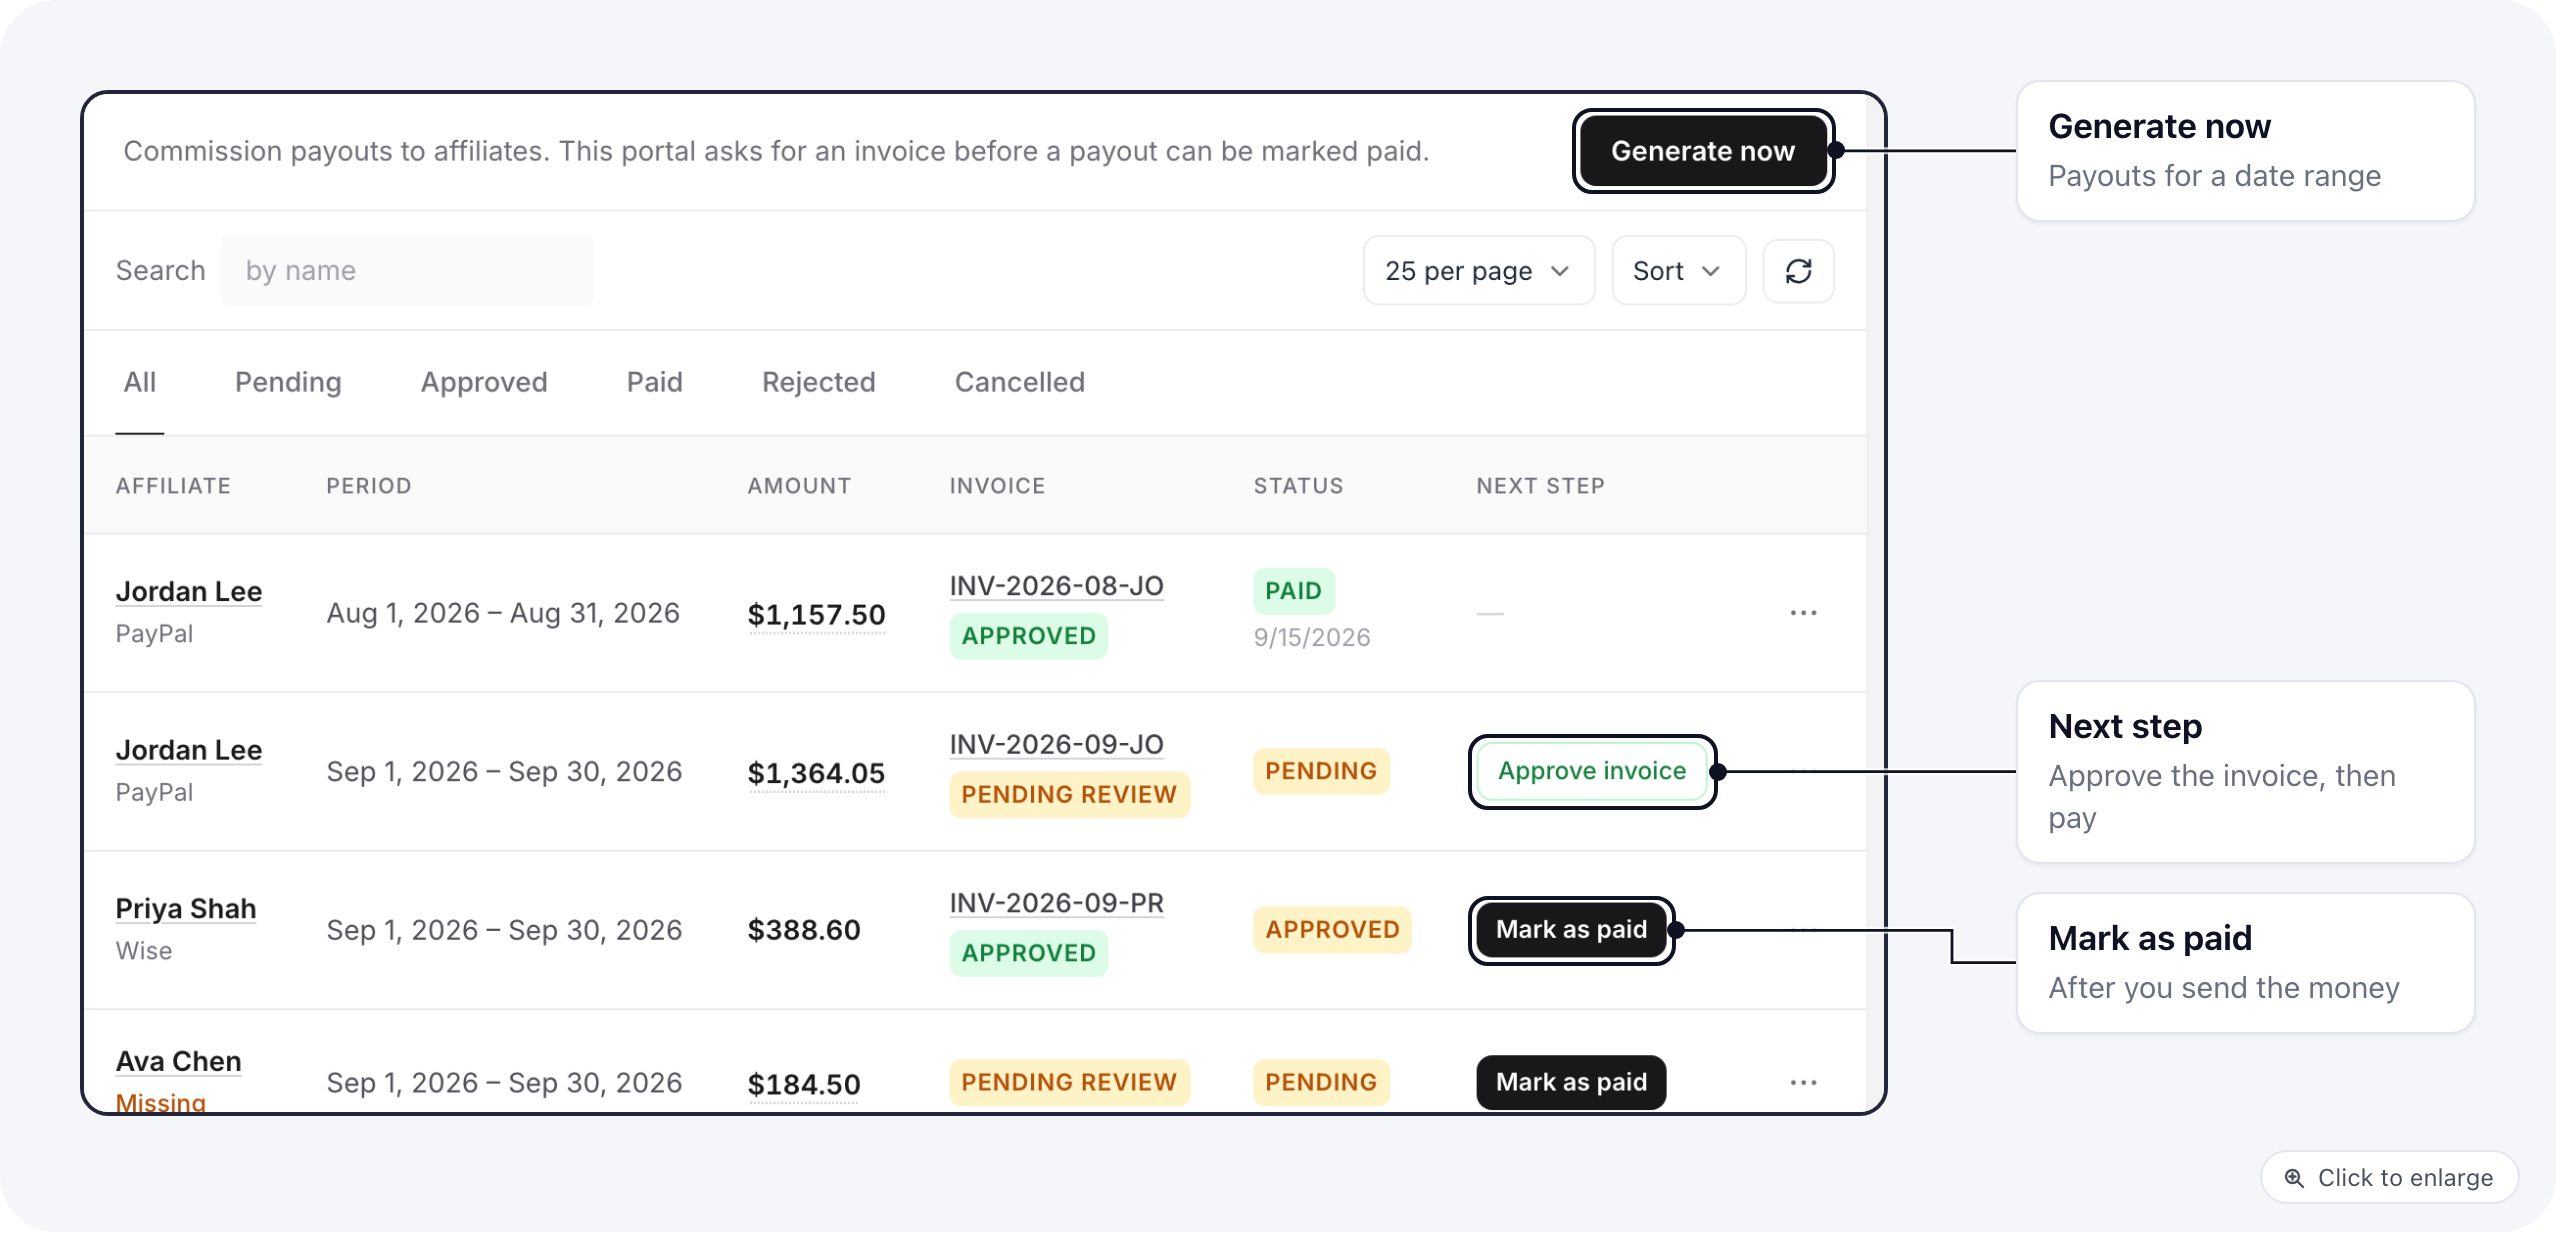Click the AMOUNT column header
Image resolution: width=2556 pixels, height=1234 pixels.
799,486
